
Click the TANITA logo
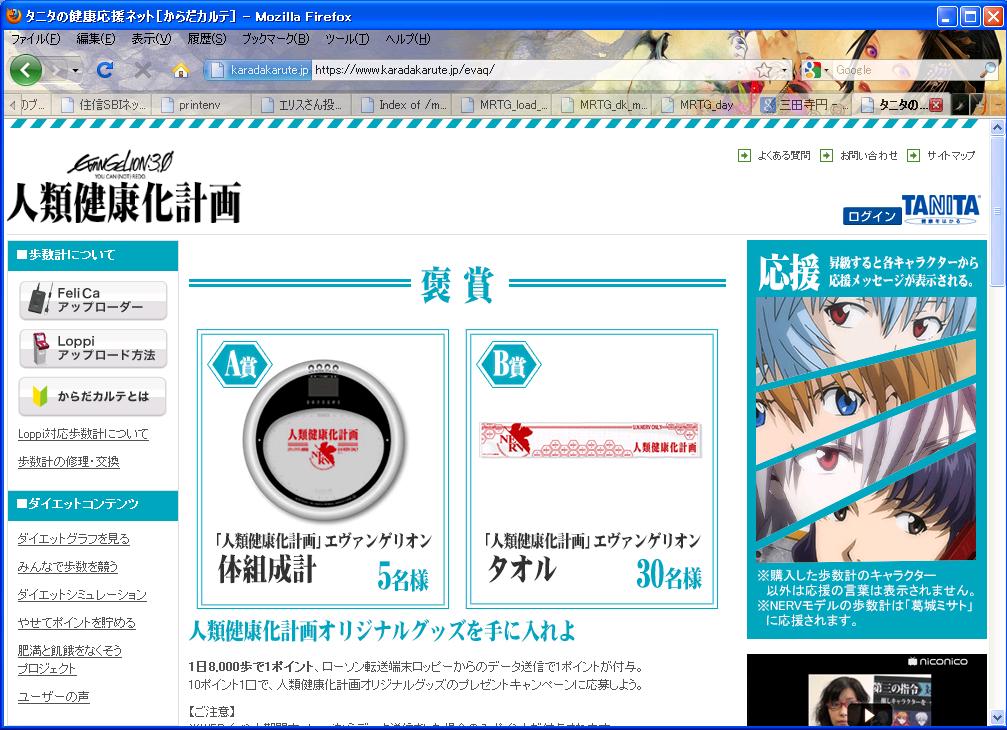point(941,209)
